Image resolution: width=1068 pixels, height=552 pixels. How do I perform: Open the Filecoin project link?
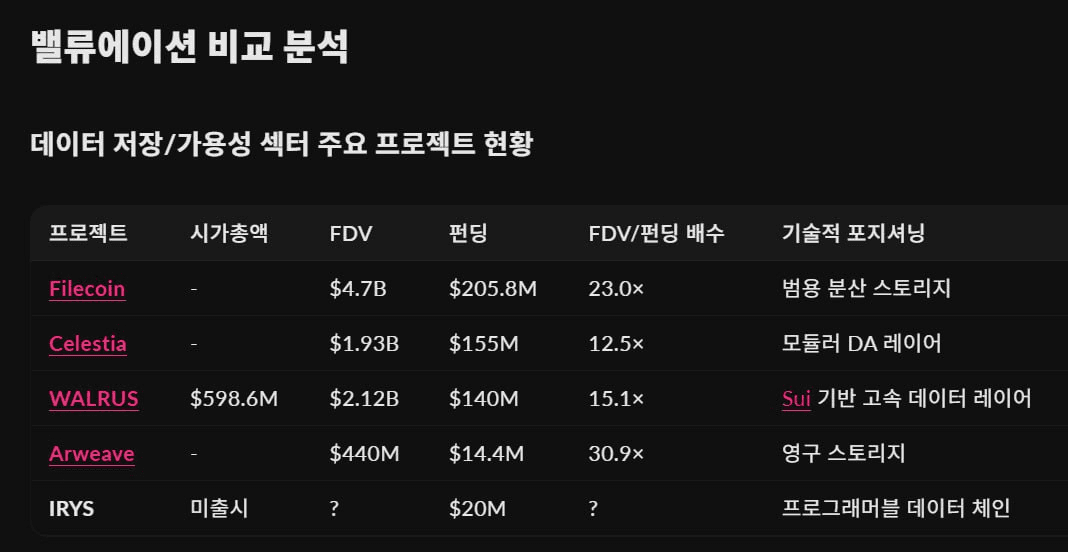tap(87, 289)
